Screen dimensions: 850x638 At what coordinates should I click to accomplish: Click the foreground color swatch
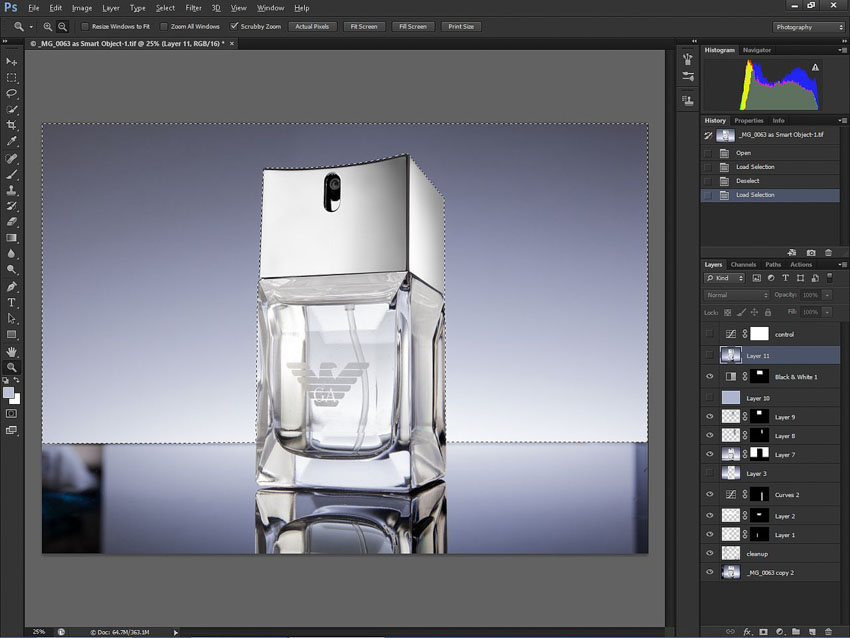pyautogui.click(x=9, y=393)
